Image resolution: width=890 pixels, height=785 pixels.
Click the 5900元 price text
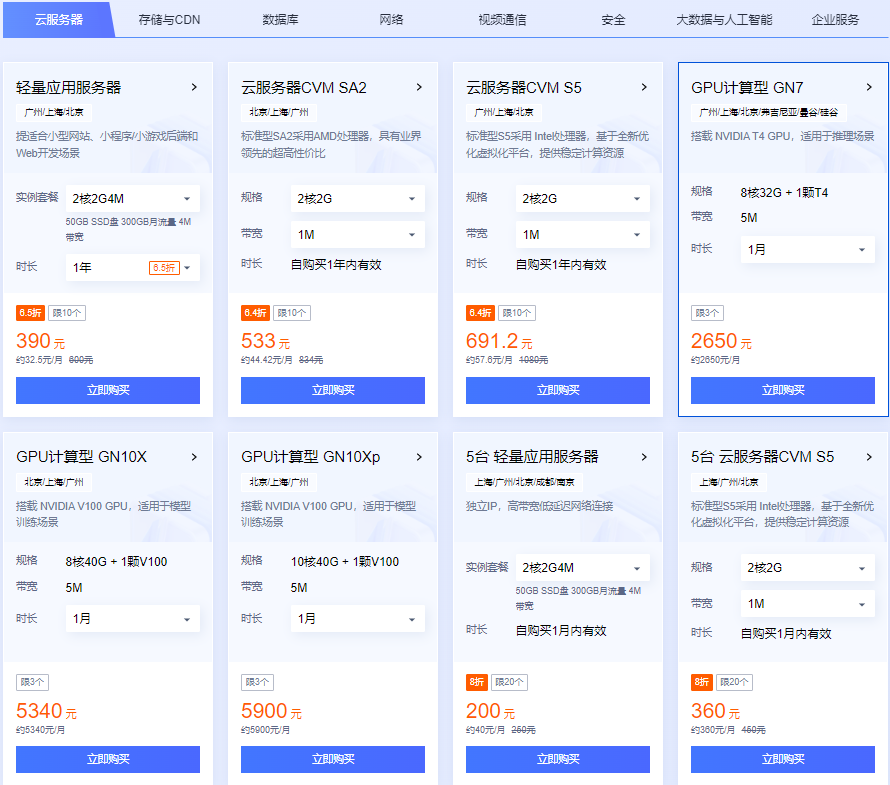click(271, 711)
